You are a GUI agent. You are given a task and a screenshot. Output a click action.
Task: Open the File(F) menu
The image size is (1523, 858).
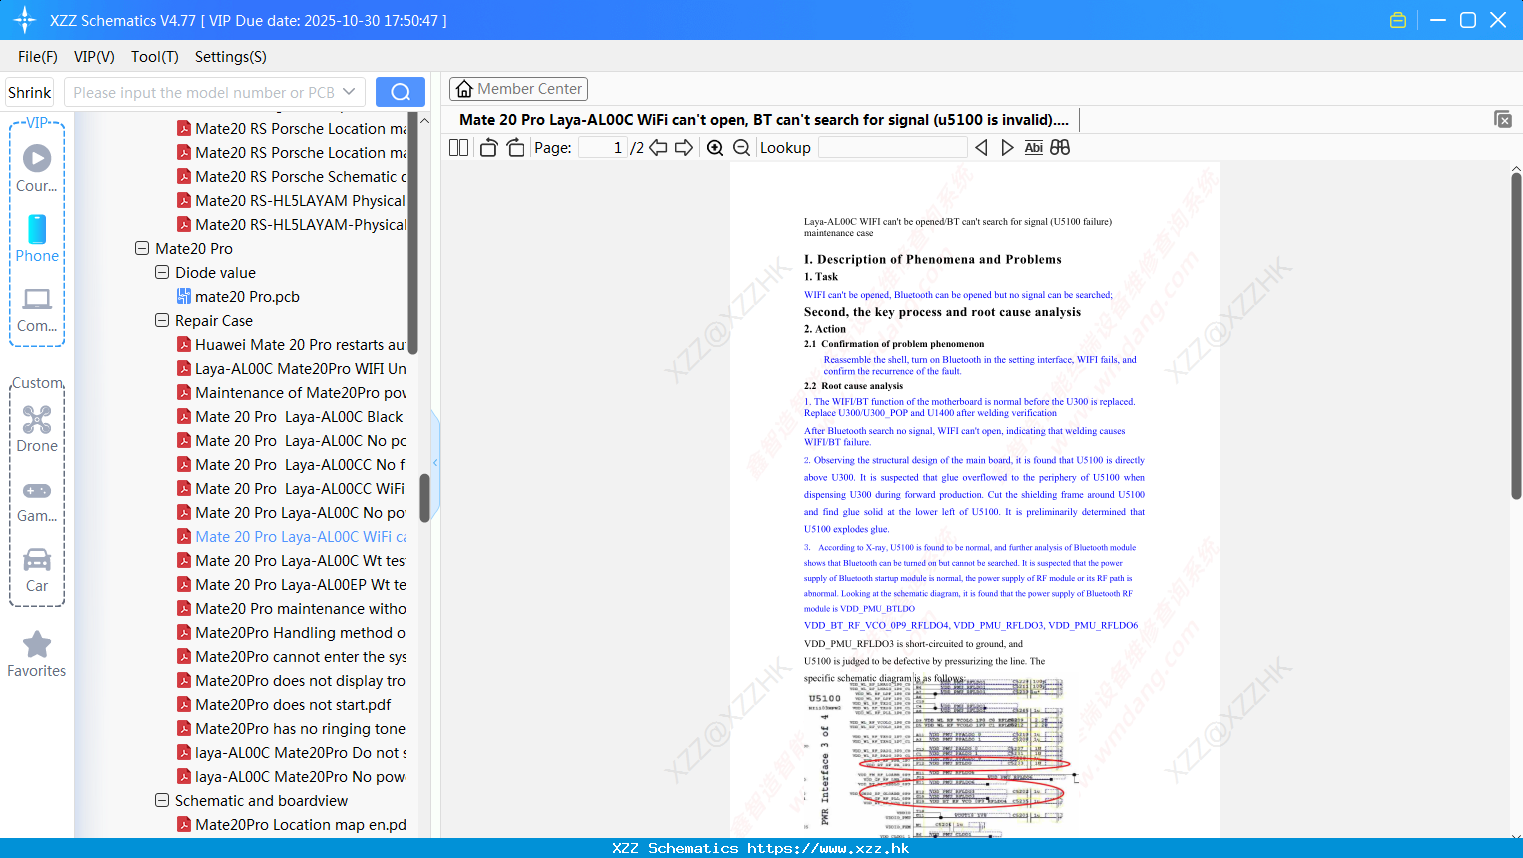point(38,57)
